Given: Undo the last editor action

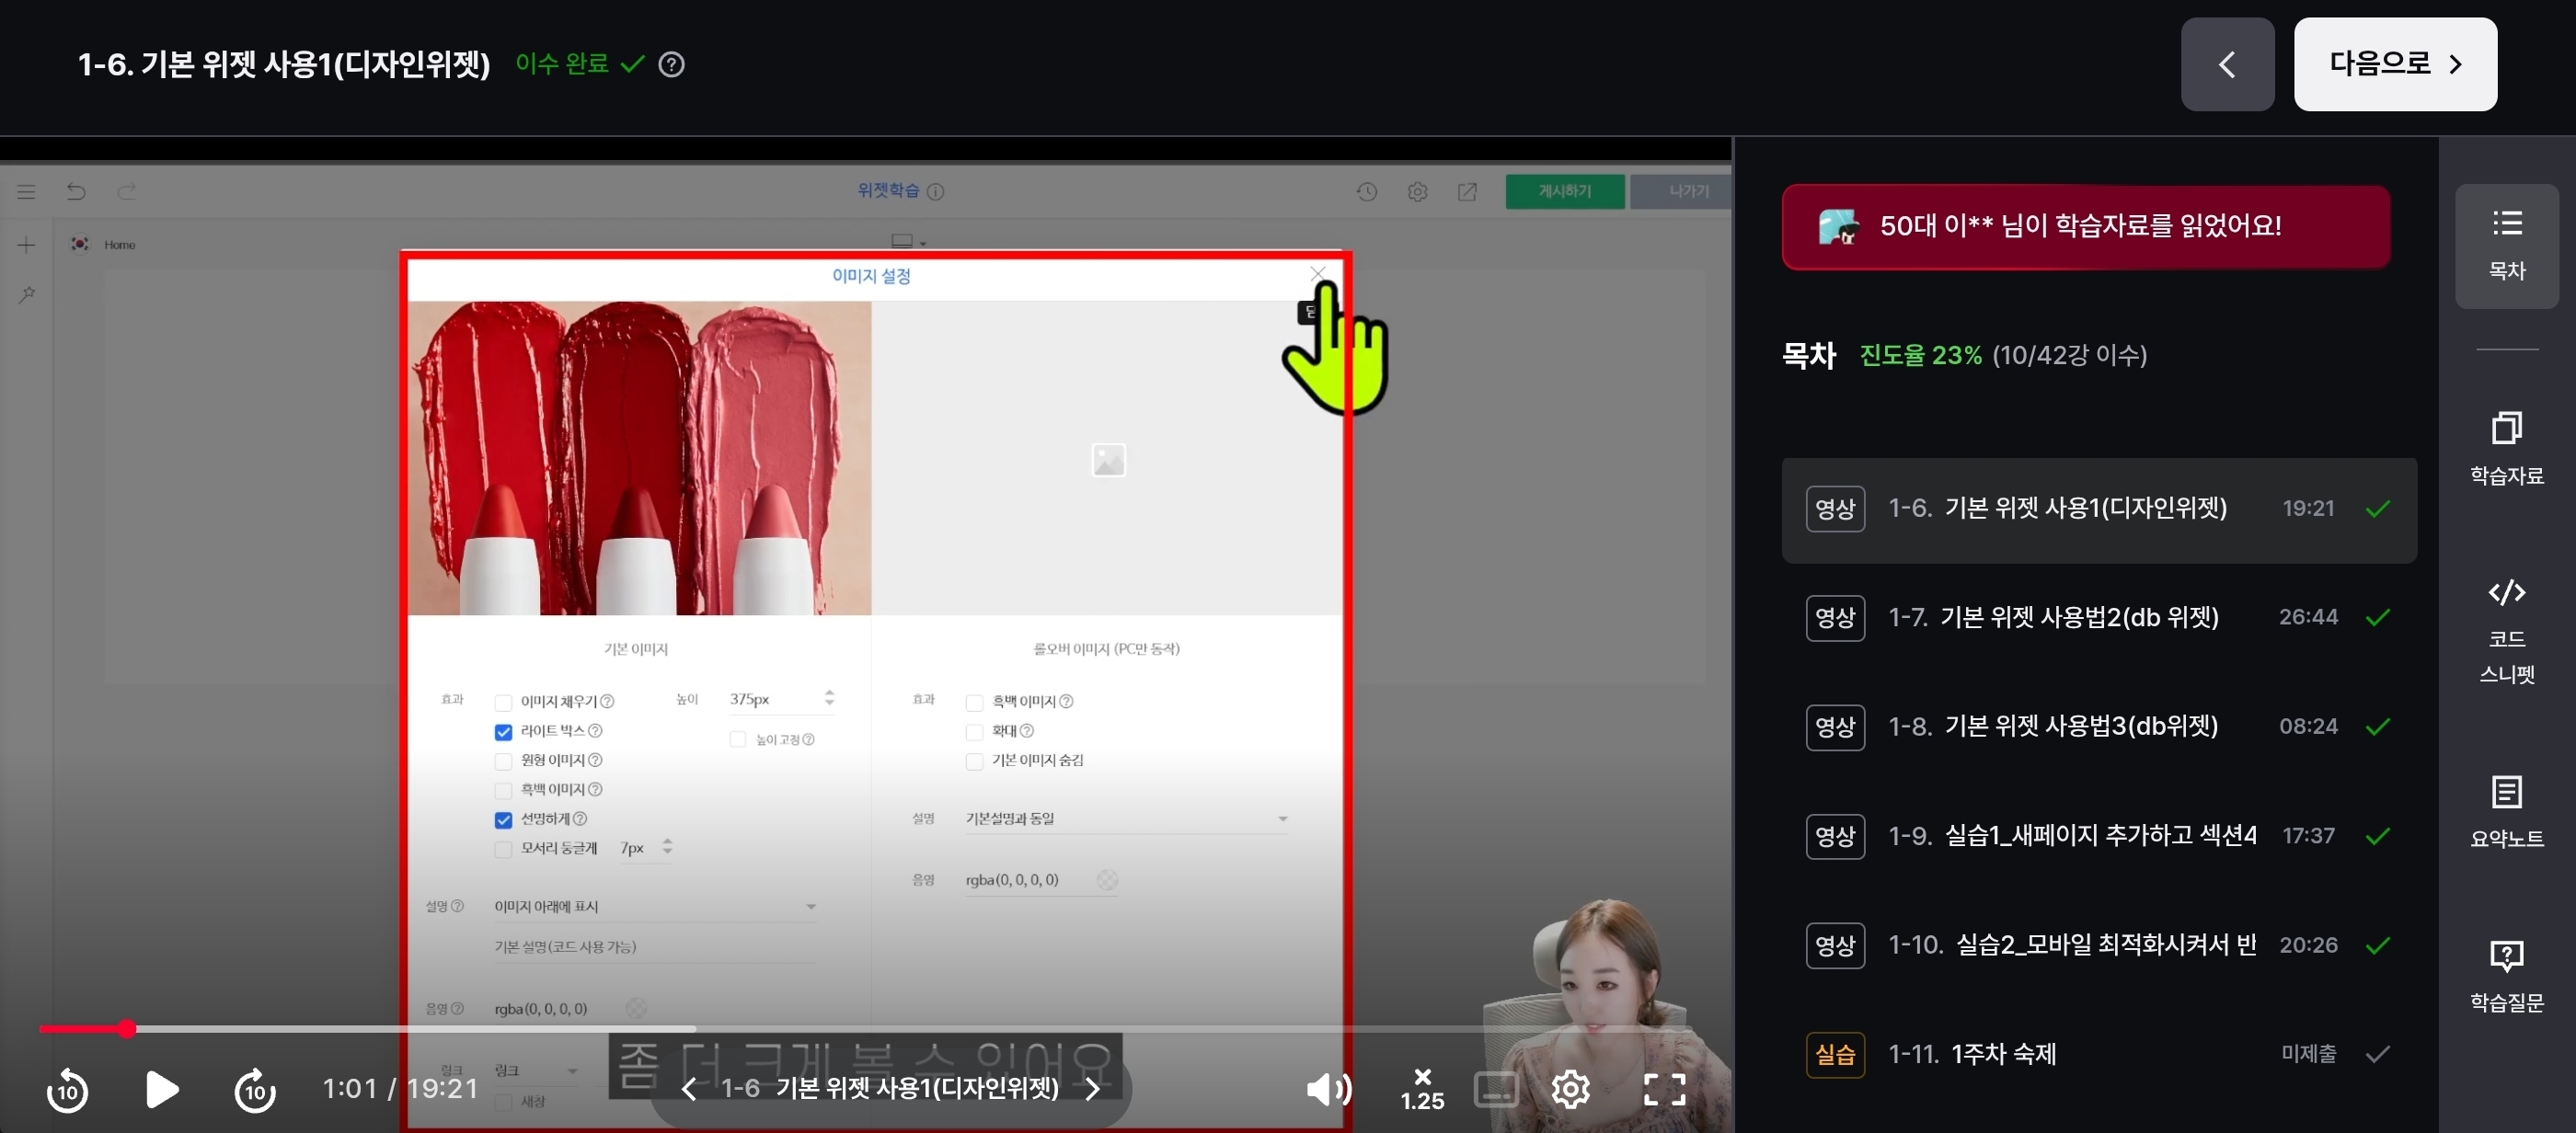Looking at the screenshot, I should [x=76, y=191].
